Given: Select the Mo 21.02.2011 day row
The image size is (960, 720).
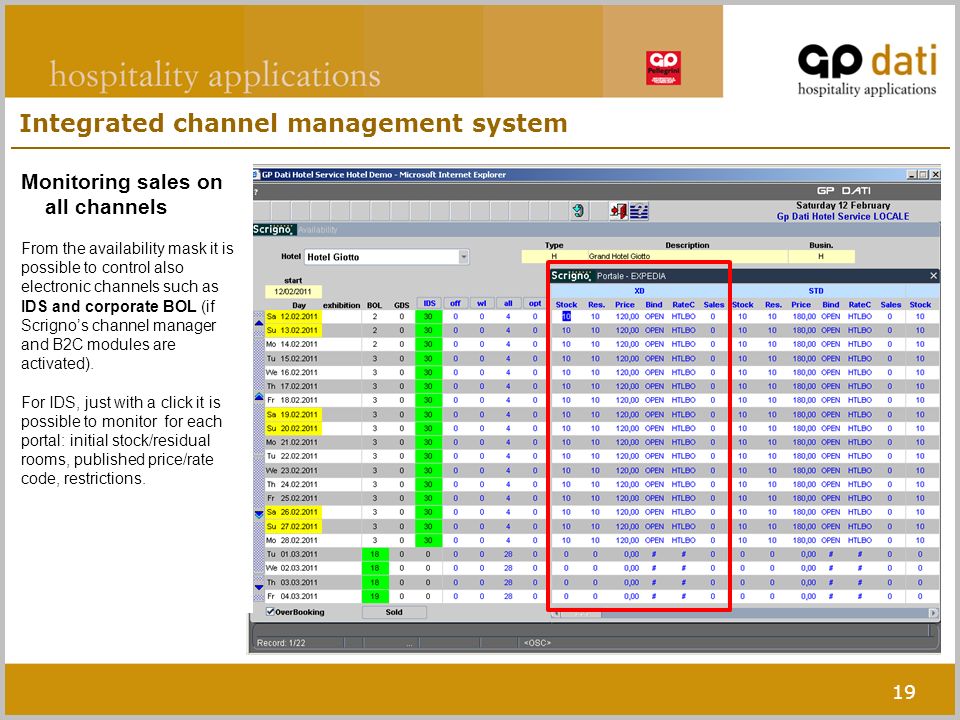Looking at the screenshot, I should [293, 442].
